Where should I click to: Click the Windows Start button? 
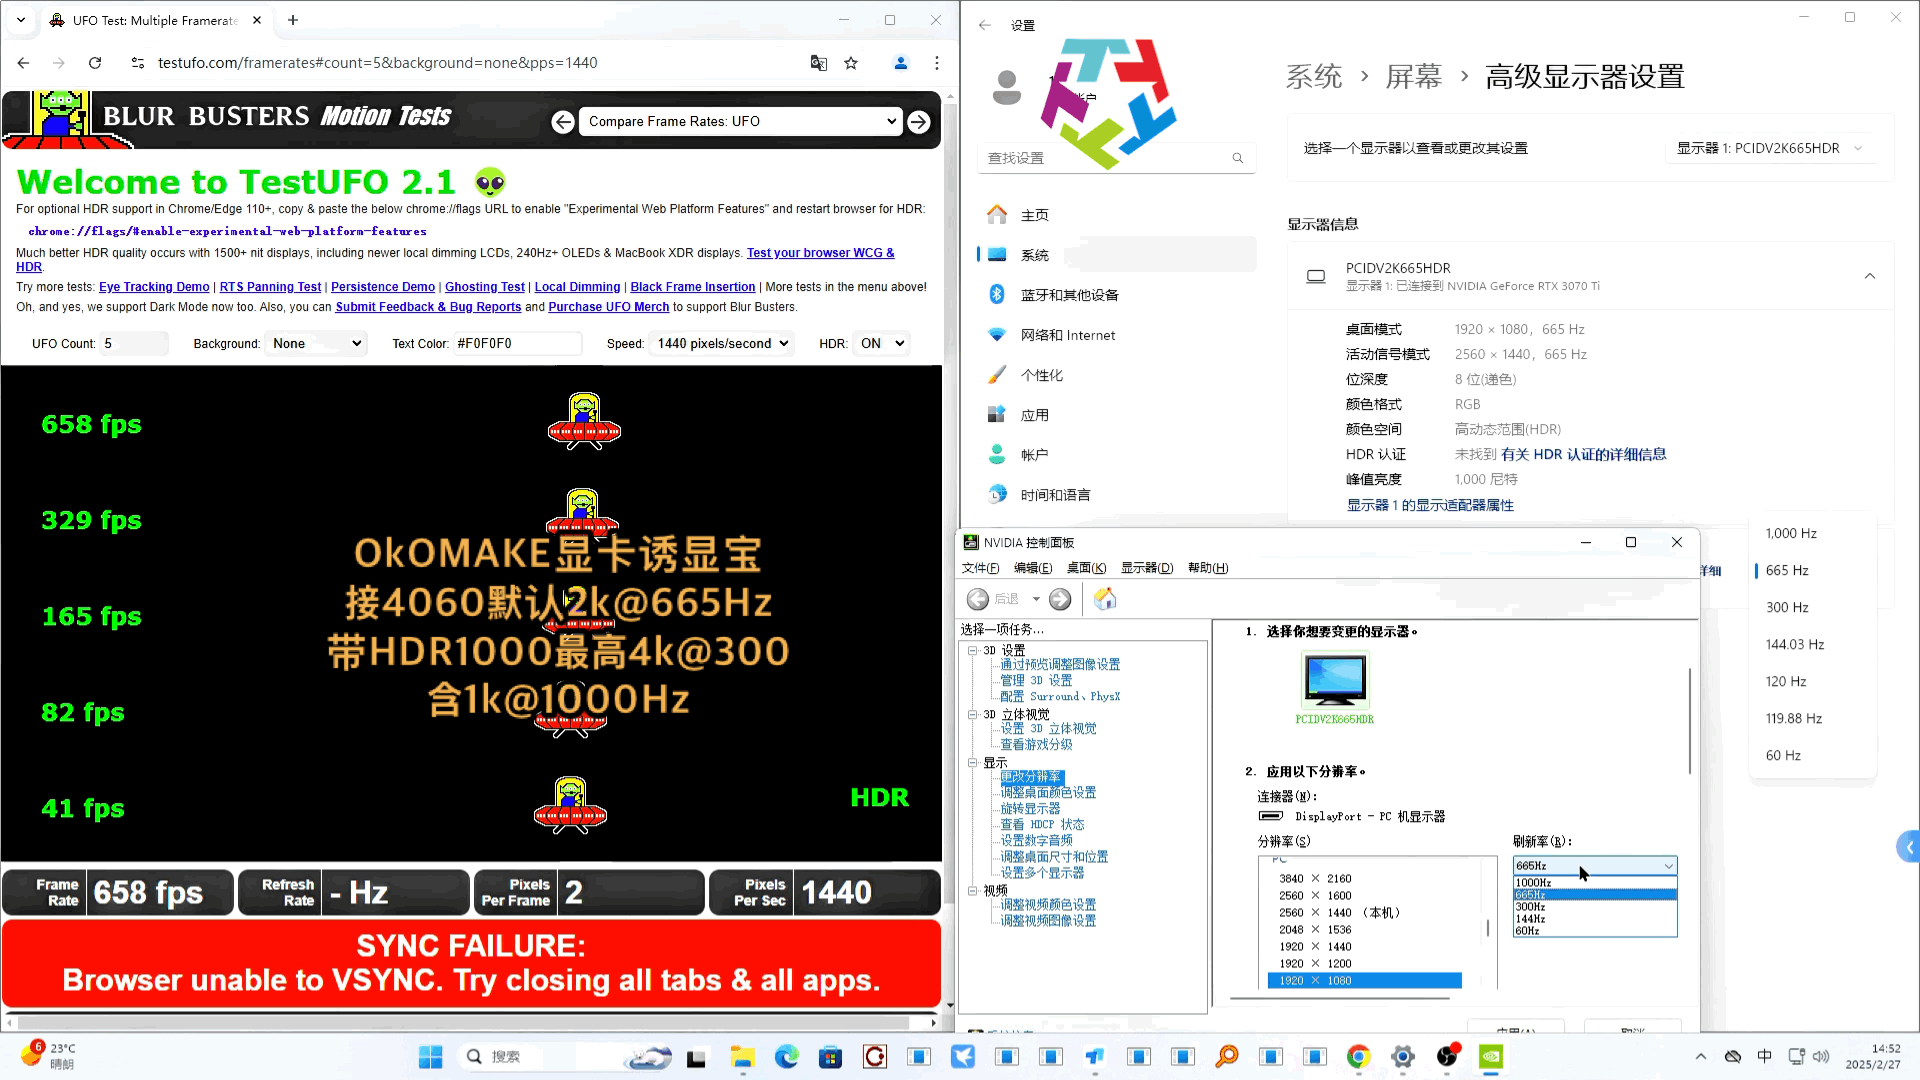[x=431, y=1057]
